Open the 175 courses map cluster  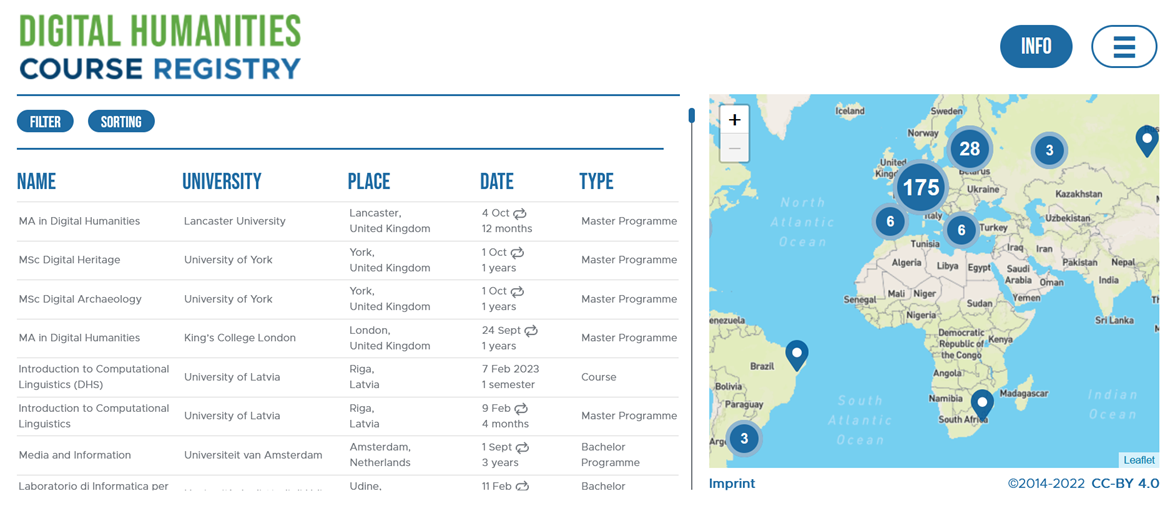(920, 187)
